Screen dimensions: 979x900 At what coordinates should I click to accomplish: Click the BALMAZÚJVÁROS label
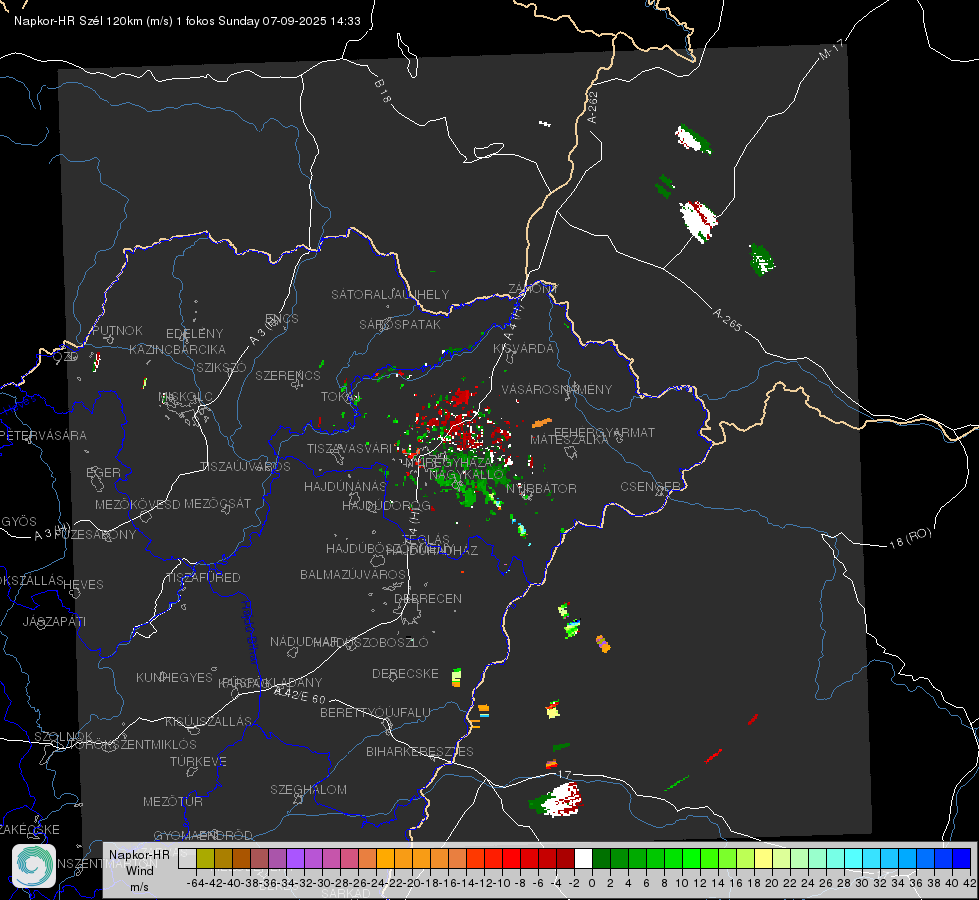[353, 574]
